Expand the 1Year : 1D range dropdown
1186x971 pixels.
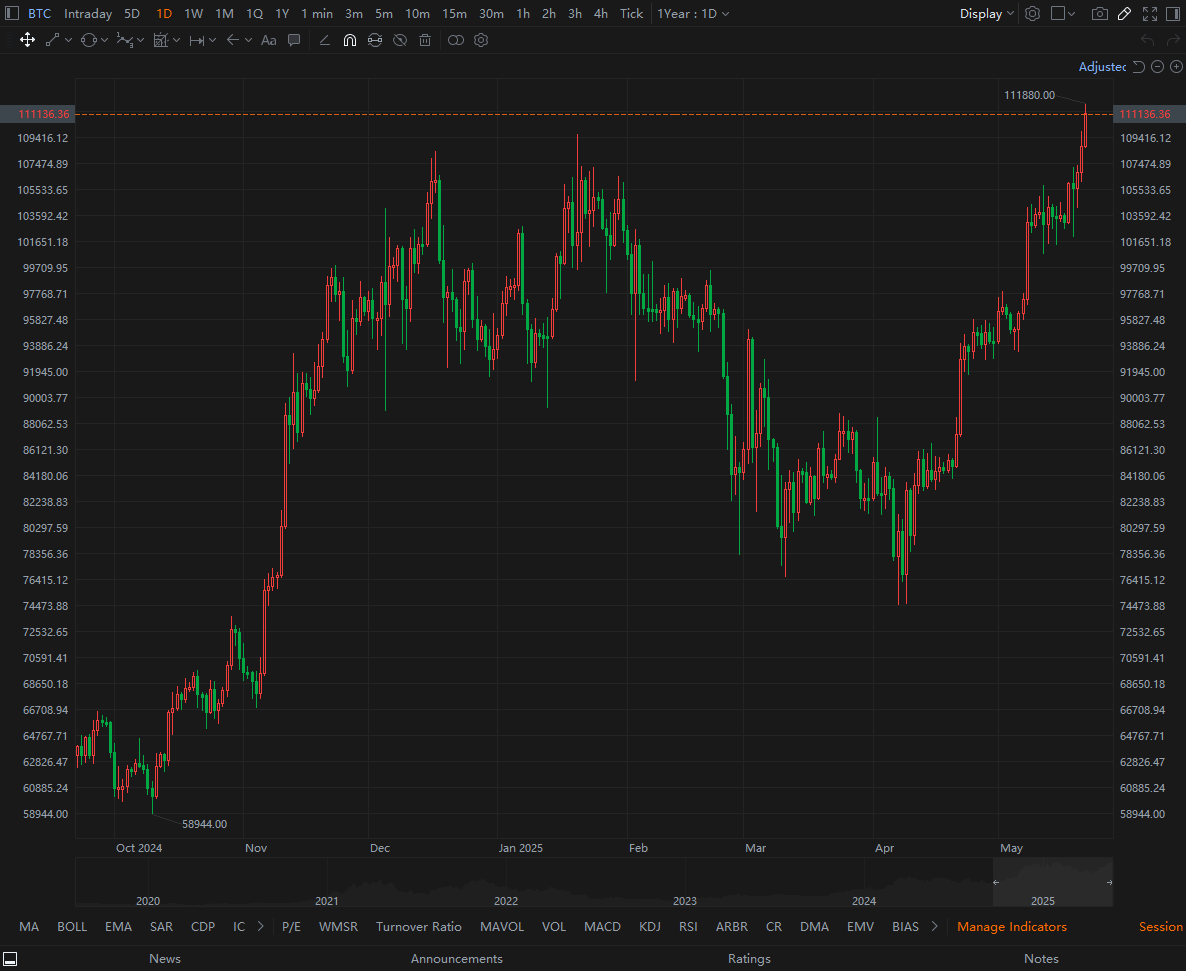coord(693,14)
